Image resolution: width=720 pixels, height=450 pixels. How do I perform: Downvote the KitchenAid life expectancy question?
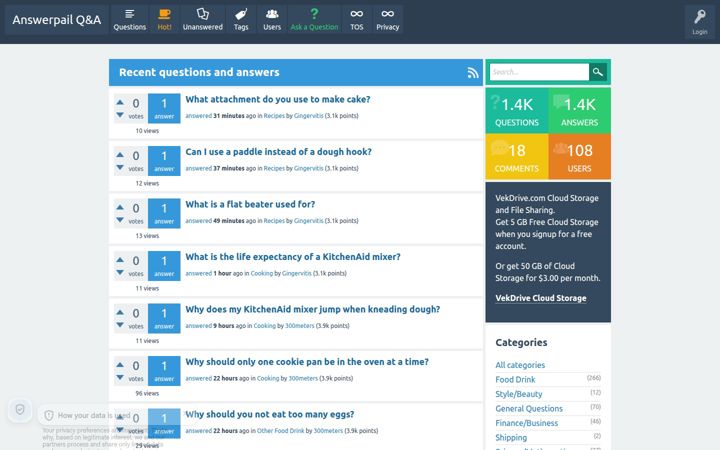pos(120,272)
